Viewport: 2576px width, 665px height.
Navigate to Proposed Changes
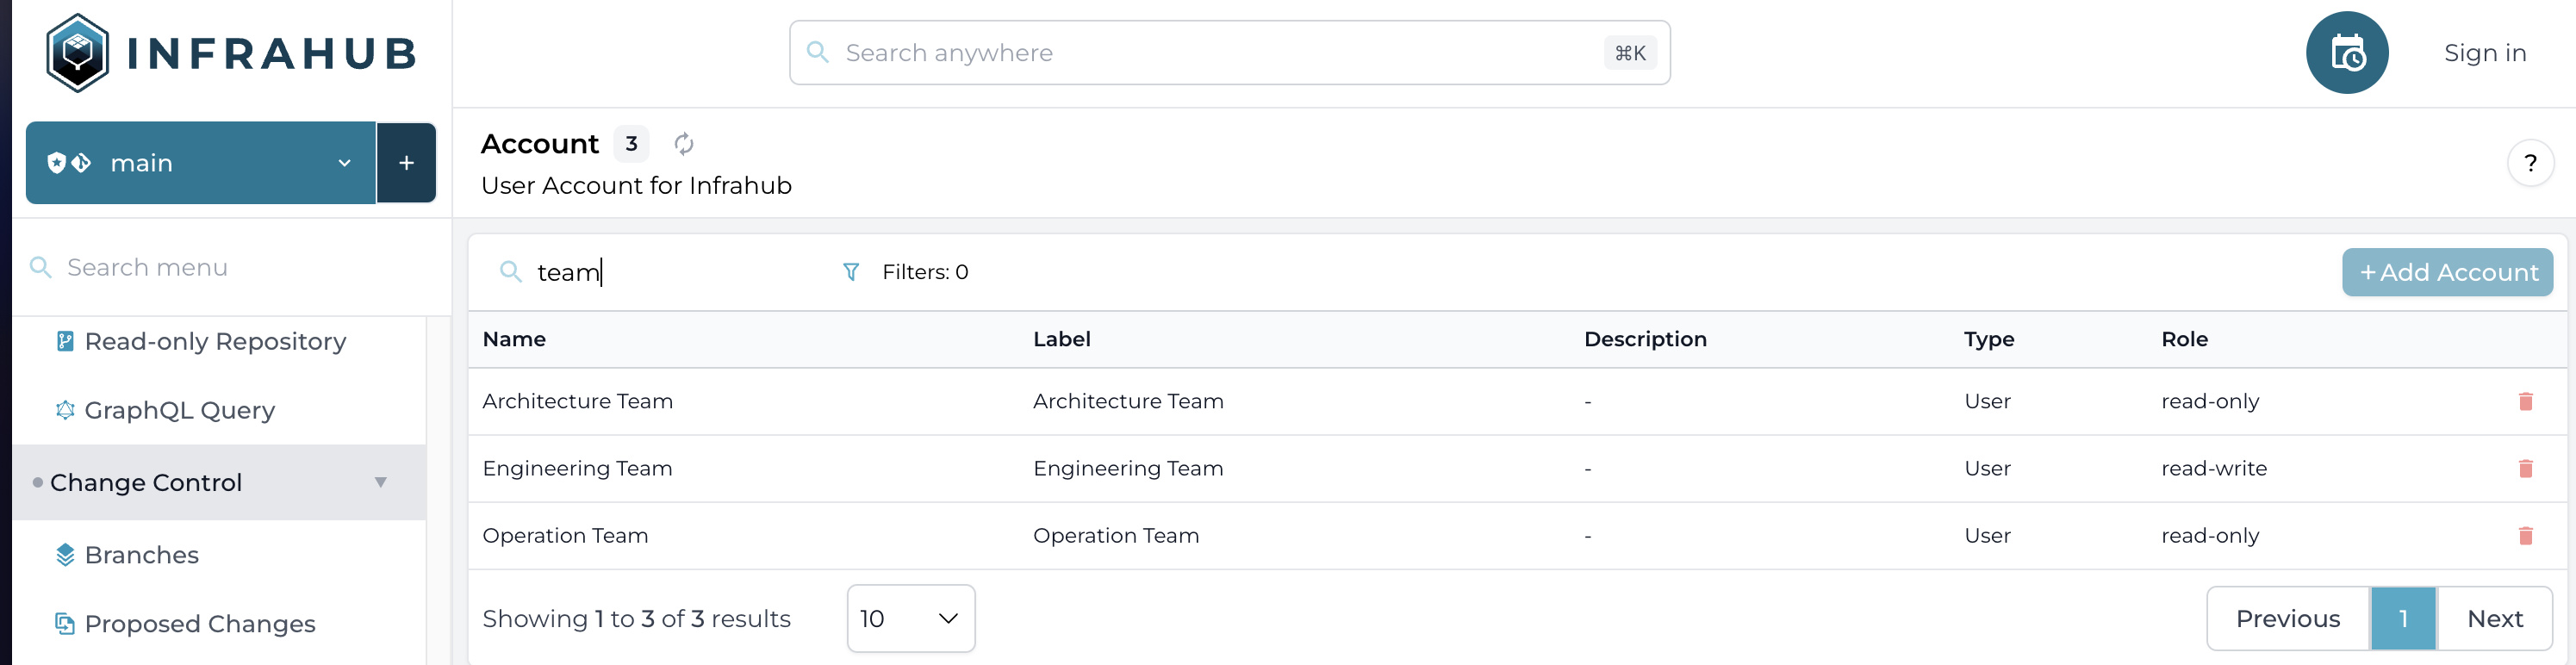(199, 624)
